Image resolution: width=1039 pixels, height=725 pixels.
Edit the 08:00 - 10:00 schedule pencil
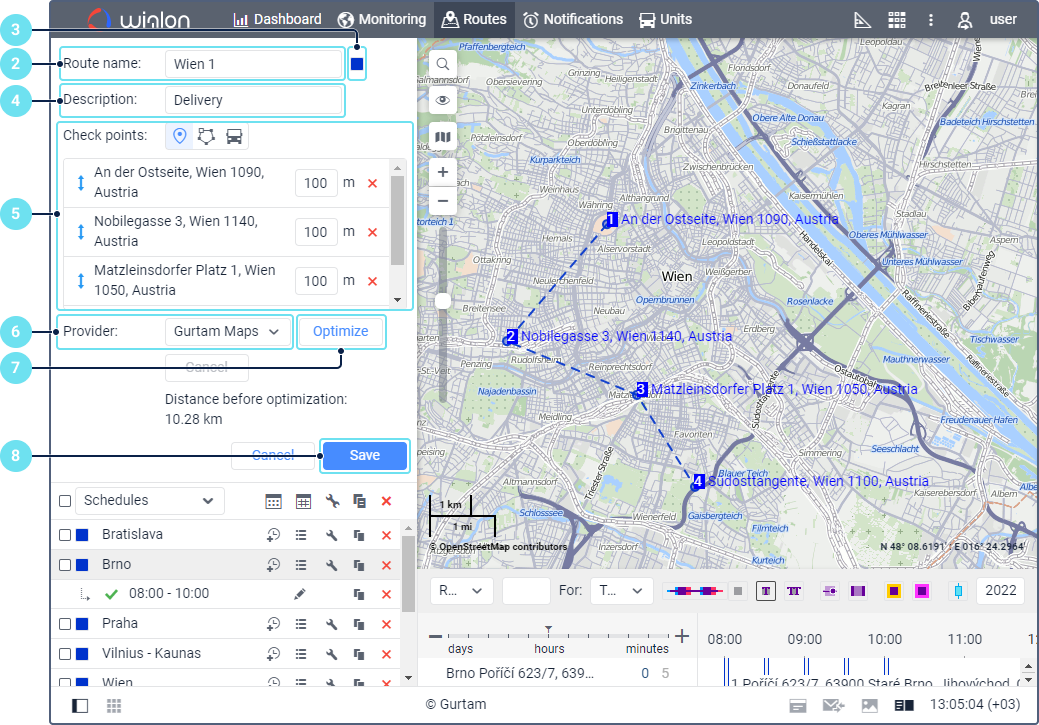[300, 594]
